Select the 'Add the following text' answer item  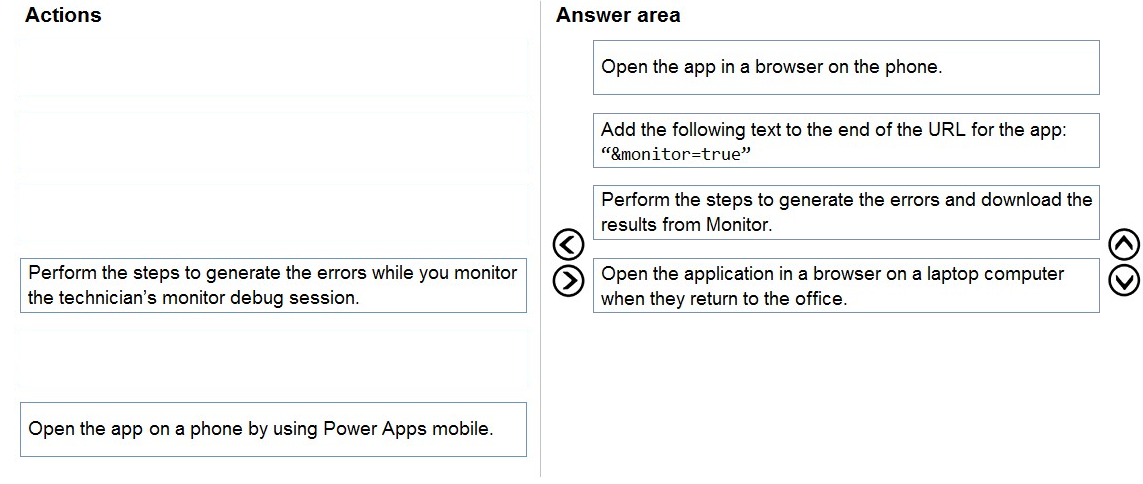[x=845, y=141]
